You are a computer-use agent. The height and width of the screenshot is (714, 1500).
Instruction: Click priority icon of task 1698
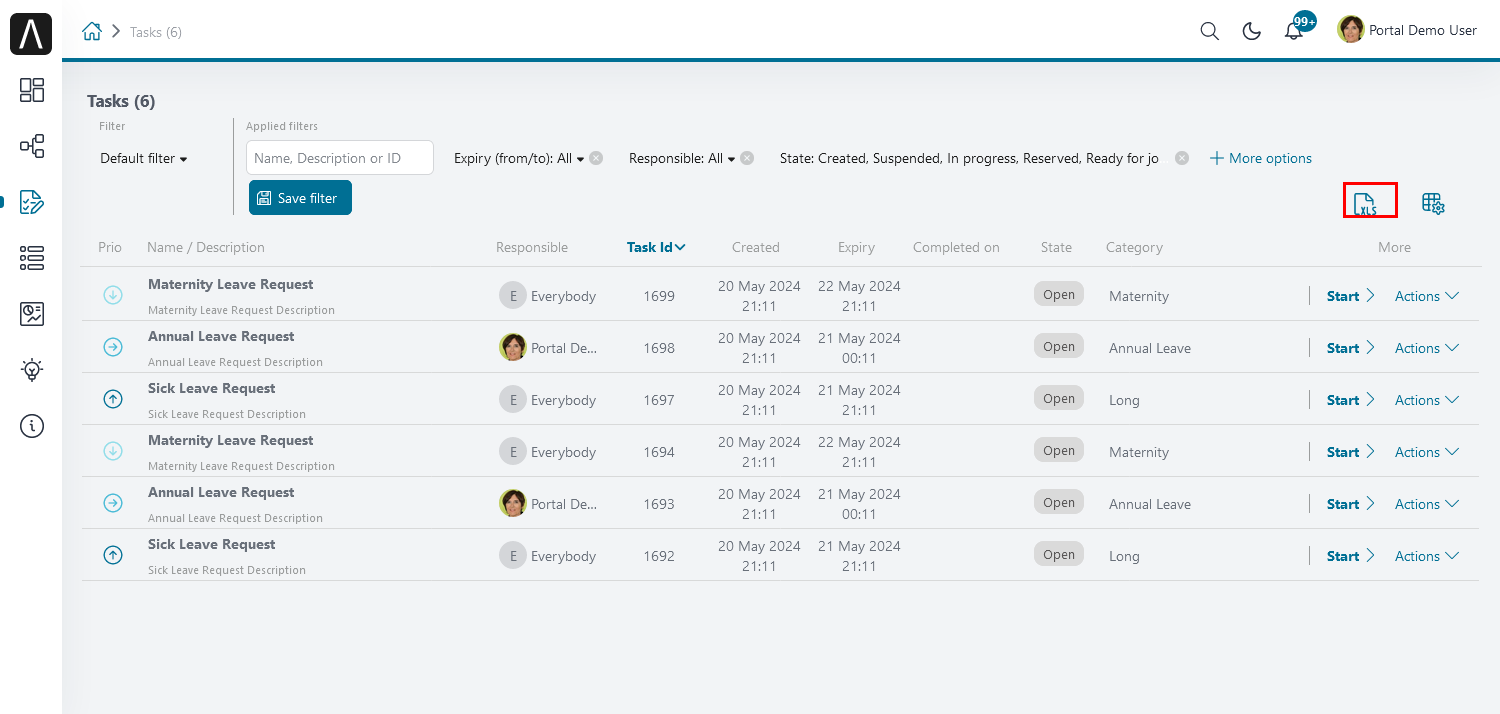tap(113, 347)
